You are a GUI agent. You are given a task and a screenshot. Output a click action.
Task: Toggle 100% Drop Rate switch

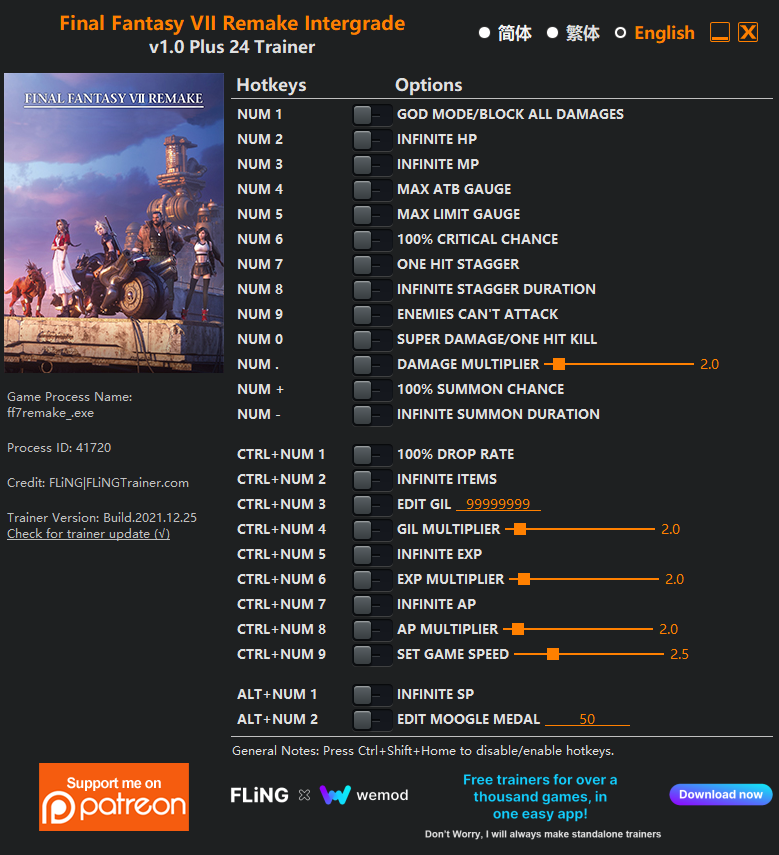pyautogui.click(x=372, y=455)
